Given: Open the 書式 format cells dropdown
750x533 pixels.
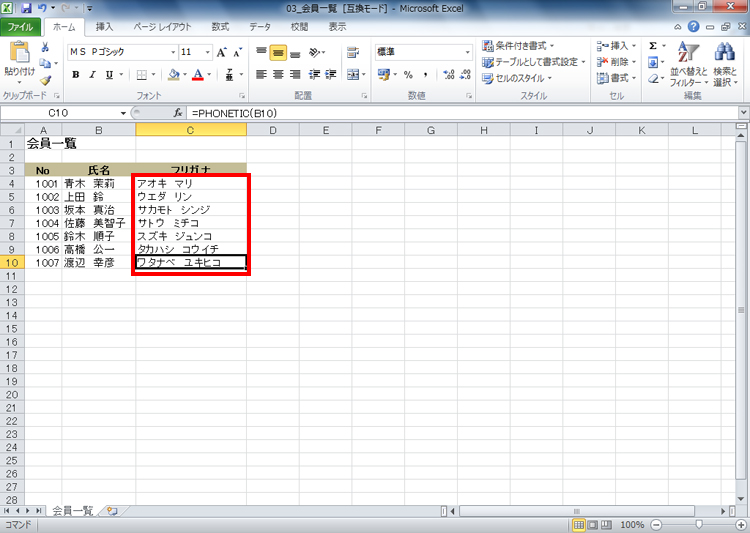Looking at the screenshot, I should (617, 78).
